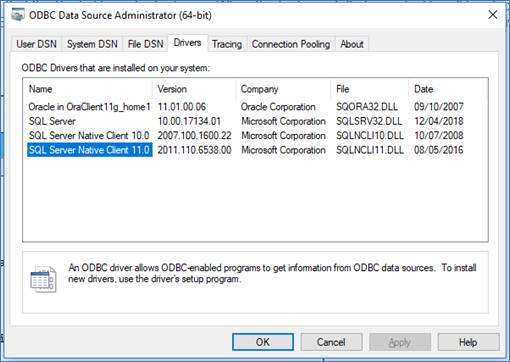510x362 pixels.
Task: Close the ODBC Data Source Administrator window
Action: click(x=493, y=15)
